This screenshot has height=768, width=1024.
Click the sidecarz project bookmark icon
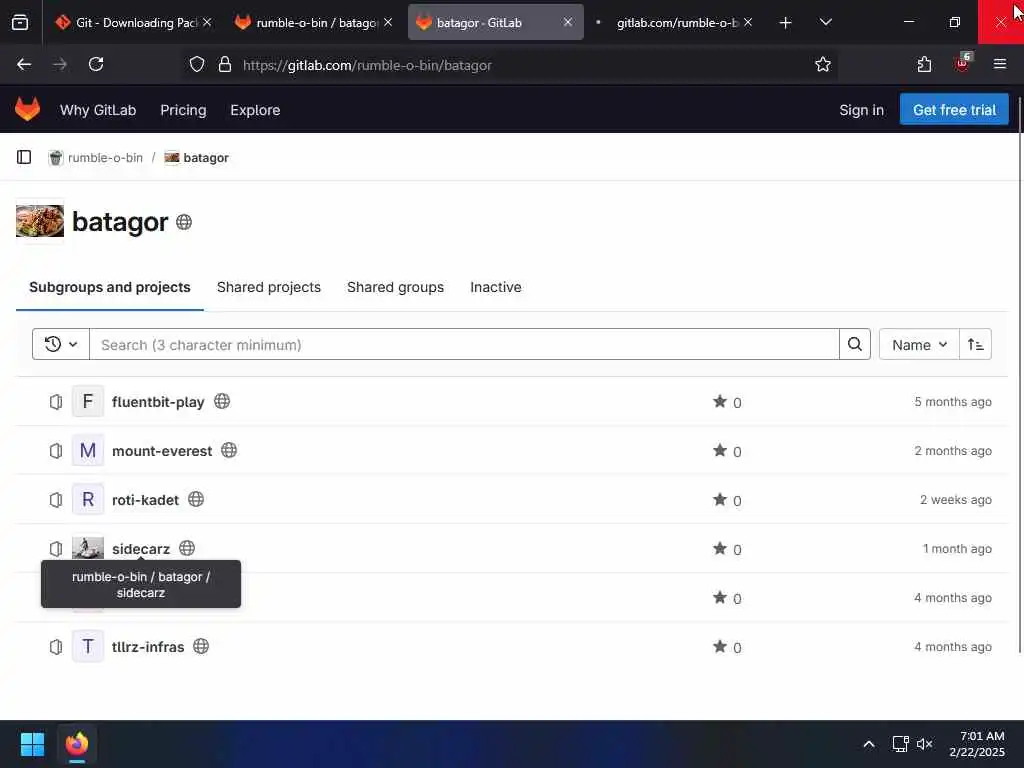click(x=56, y=549)
